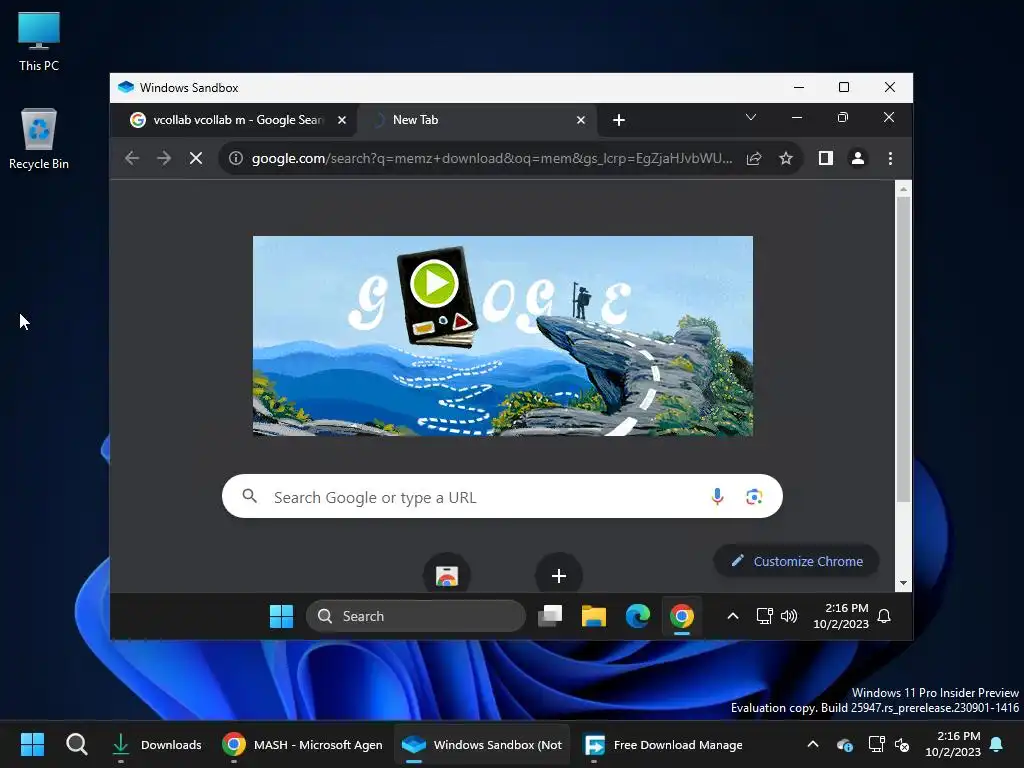This screenshot has width=1024, height=768.
Task: Click the sandbox page scrollbar thumb
Action: (903, 349)
